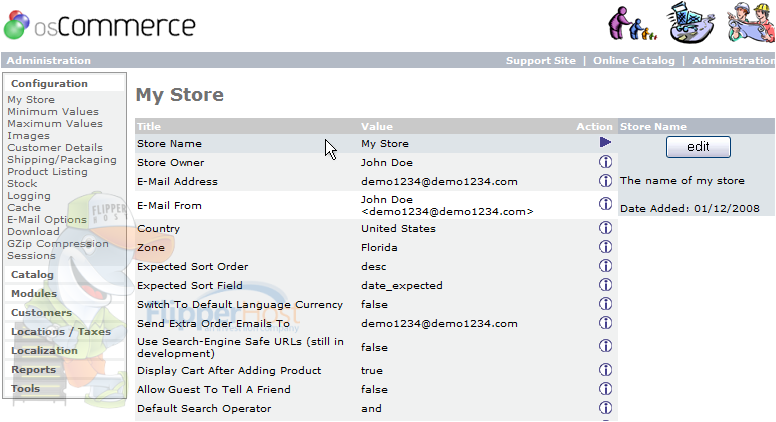Click the Florida zone value
The height and width of the screenshot is (422, 776).
(379, 247)
